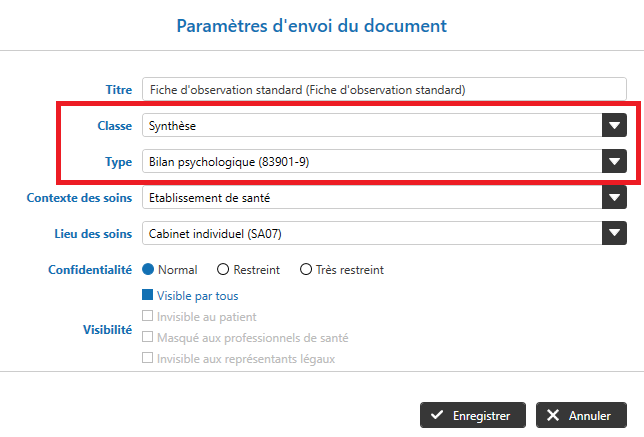644x437 pixels.
Task: Select the Normal confidentiality radio button
Action: (x=149, y=270)
